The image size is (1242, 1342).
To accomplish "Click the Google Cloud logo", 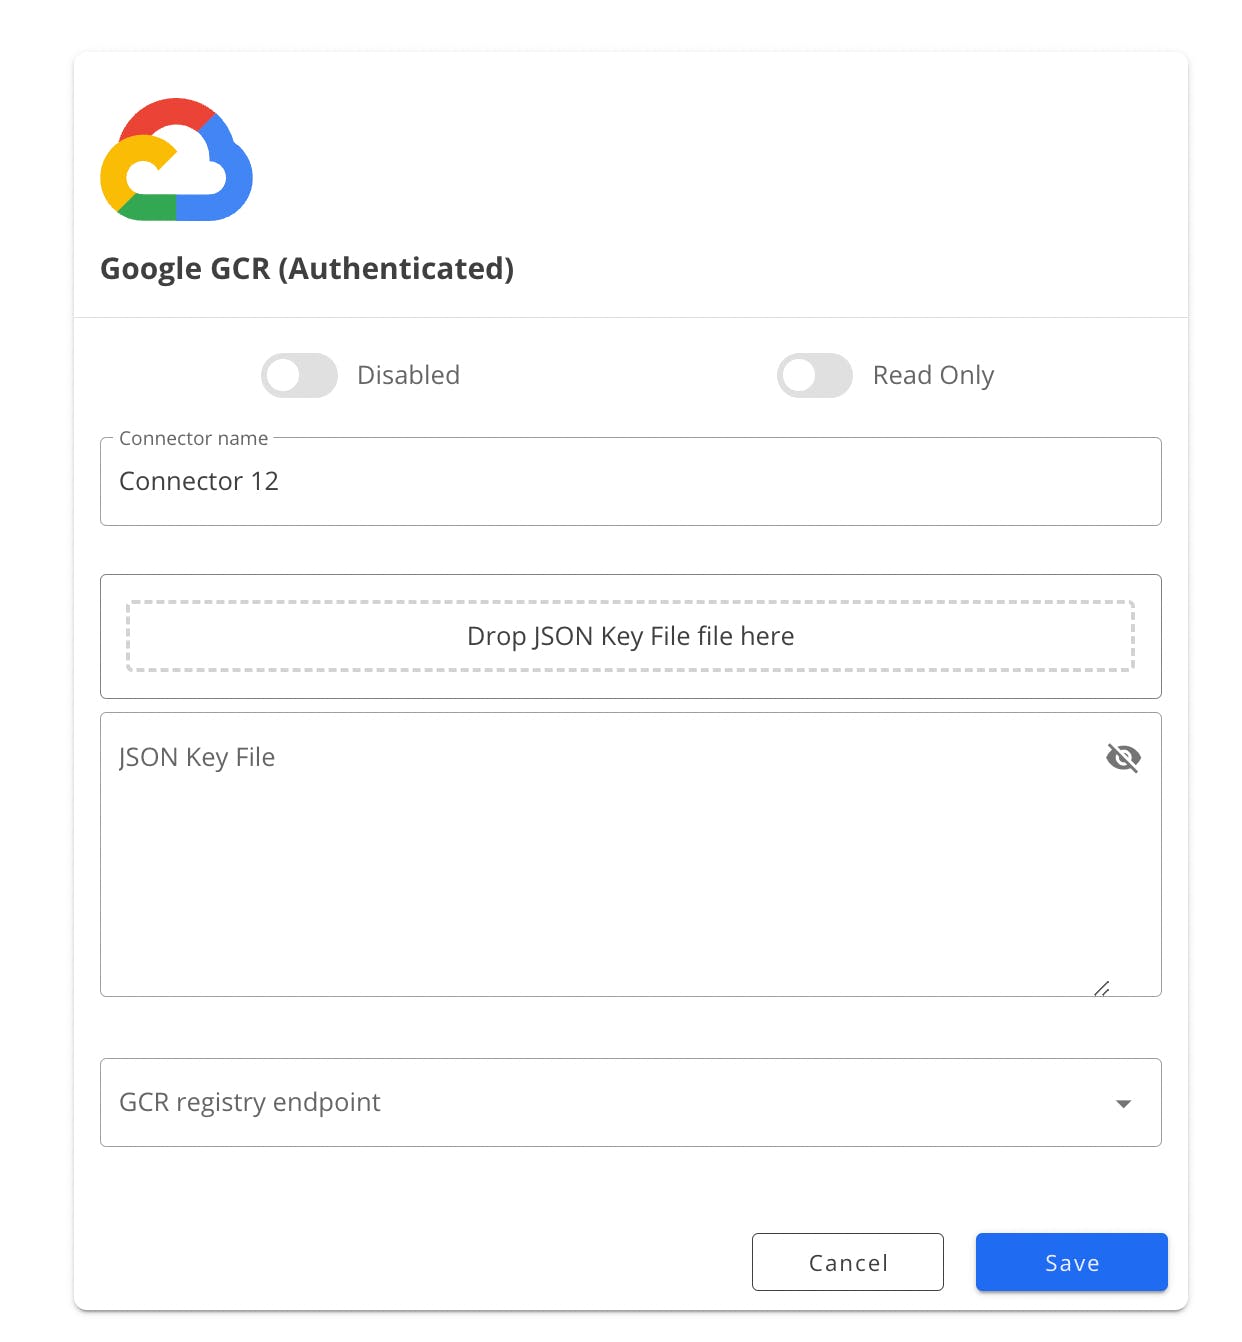I will [x=176, y=160].
